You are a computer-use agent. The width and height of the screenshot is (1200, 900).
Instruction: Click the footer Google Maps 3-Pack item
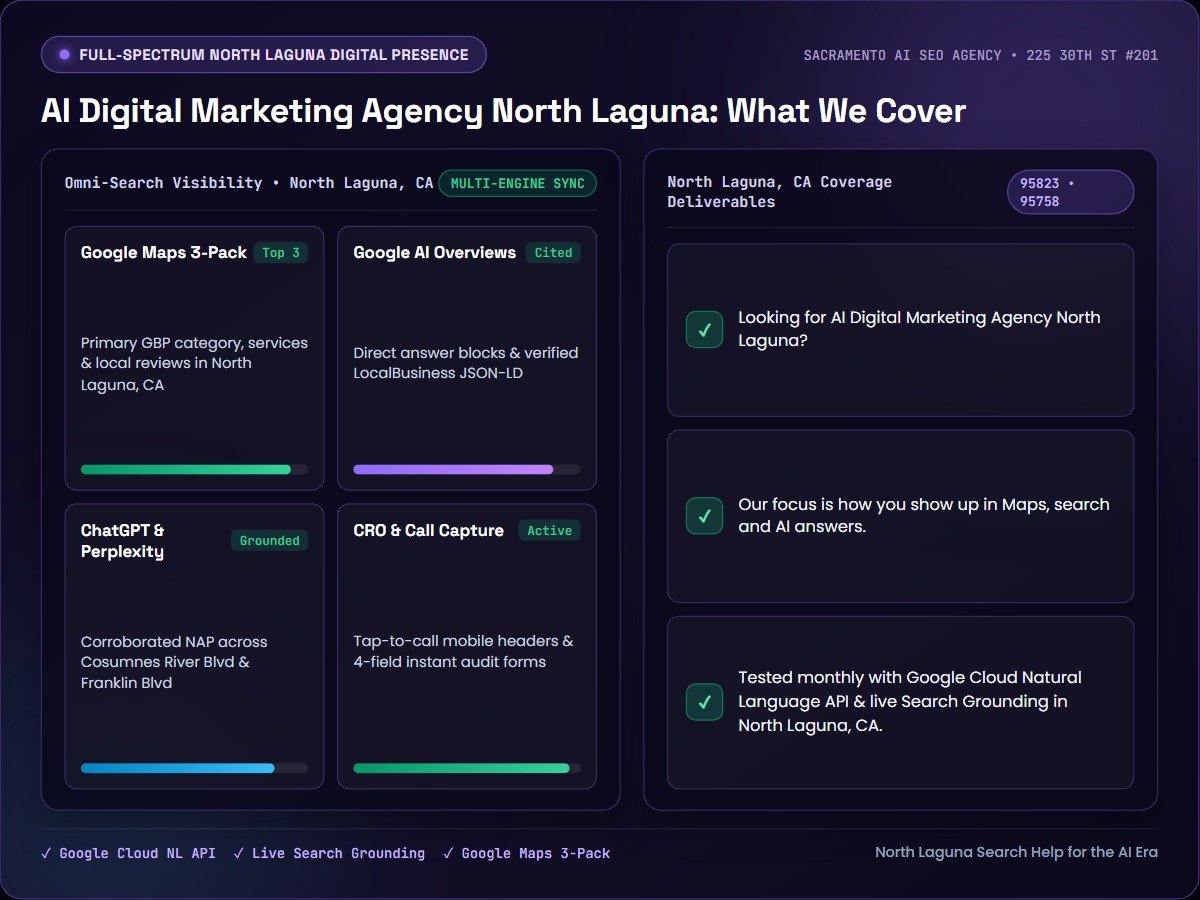click(526, 854)
